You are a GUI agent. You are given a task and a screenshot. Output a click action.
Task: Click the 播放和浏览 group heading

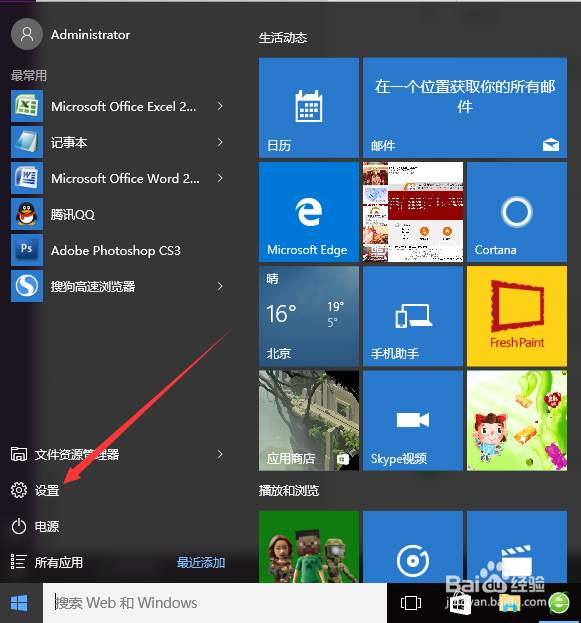tap(289, 491)
